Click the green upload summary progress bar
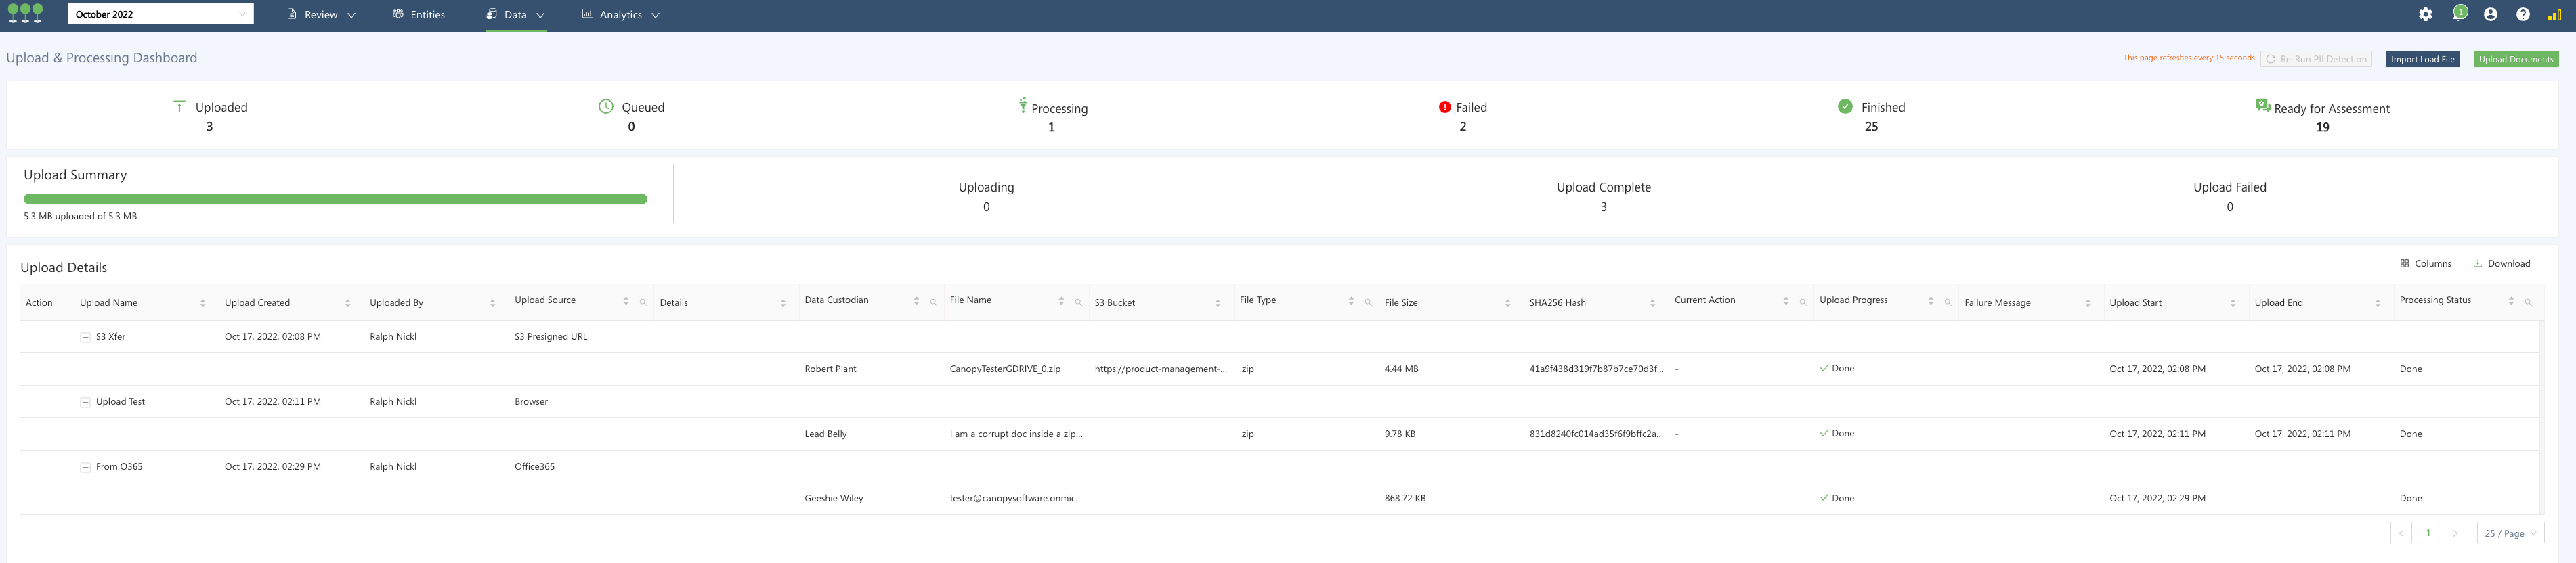 [x=335, y=199]
